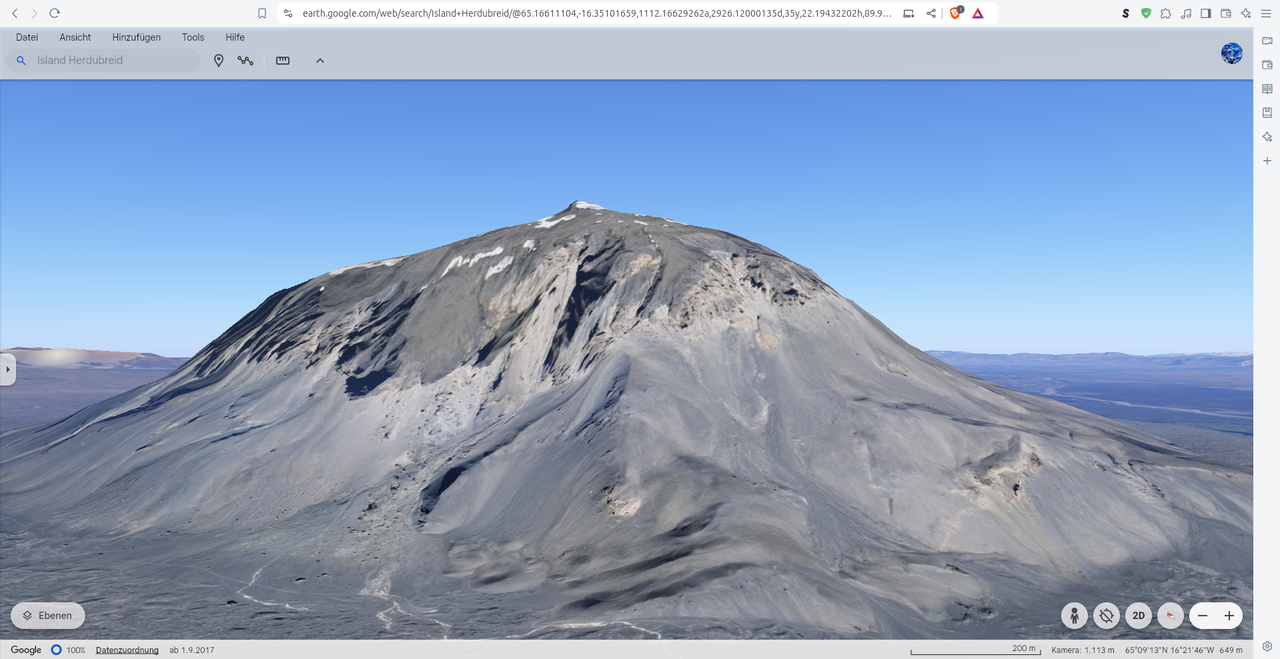This screenshot has width=1280, height=659.
Task: Reload the page
Action: [x=54, y=13]
